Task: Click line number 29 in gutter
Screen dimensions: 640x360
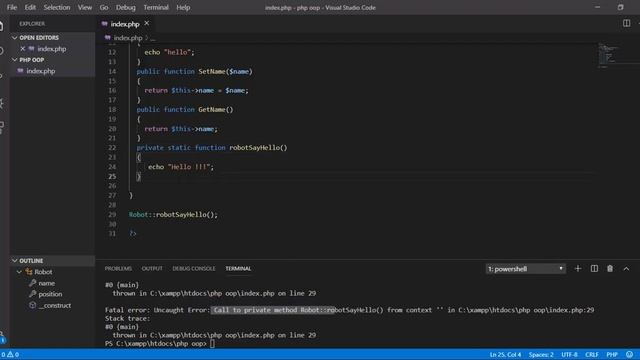Action: [x=112, y=214]
